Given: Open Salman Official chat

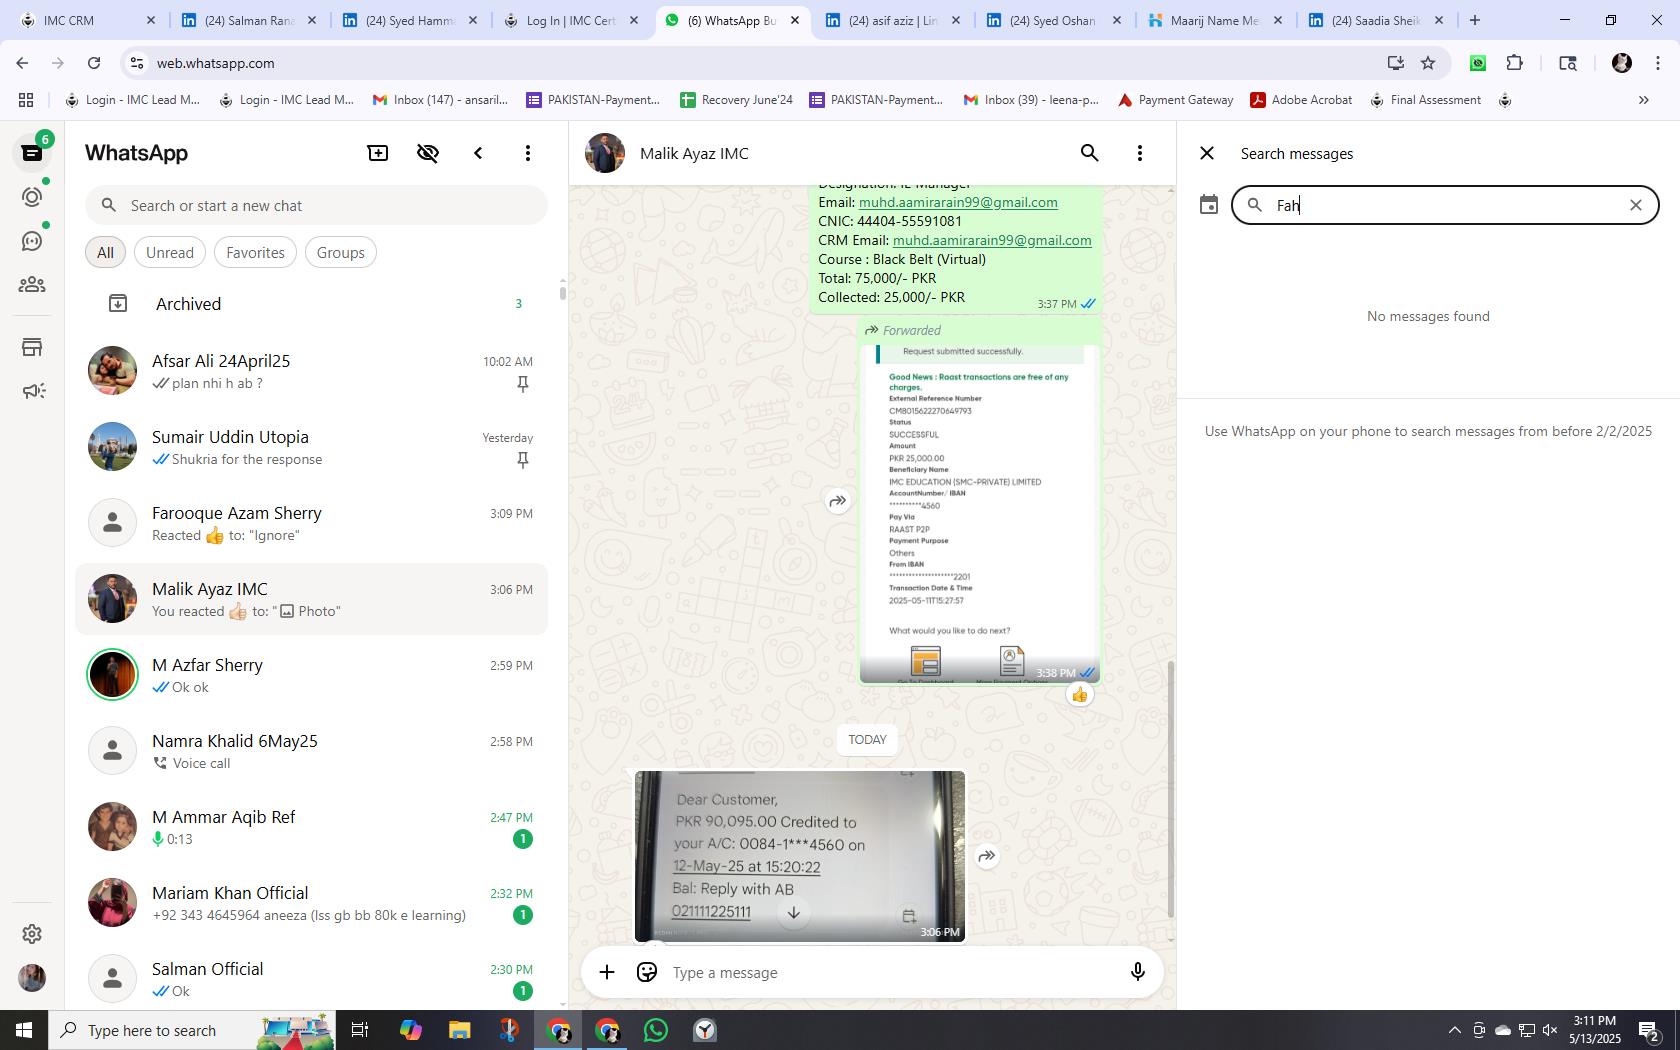Looking at the screenshot, I should point(312,979).
